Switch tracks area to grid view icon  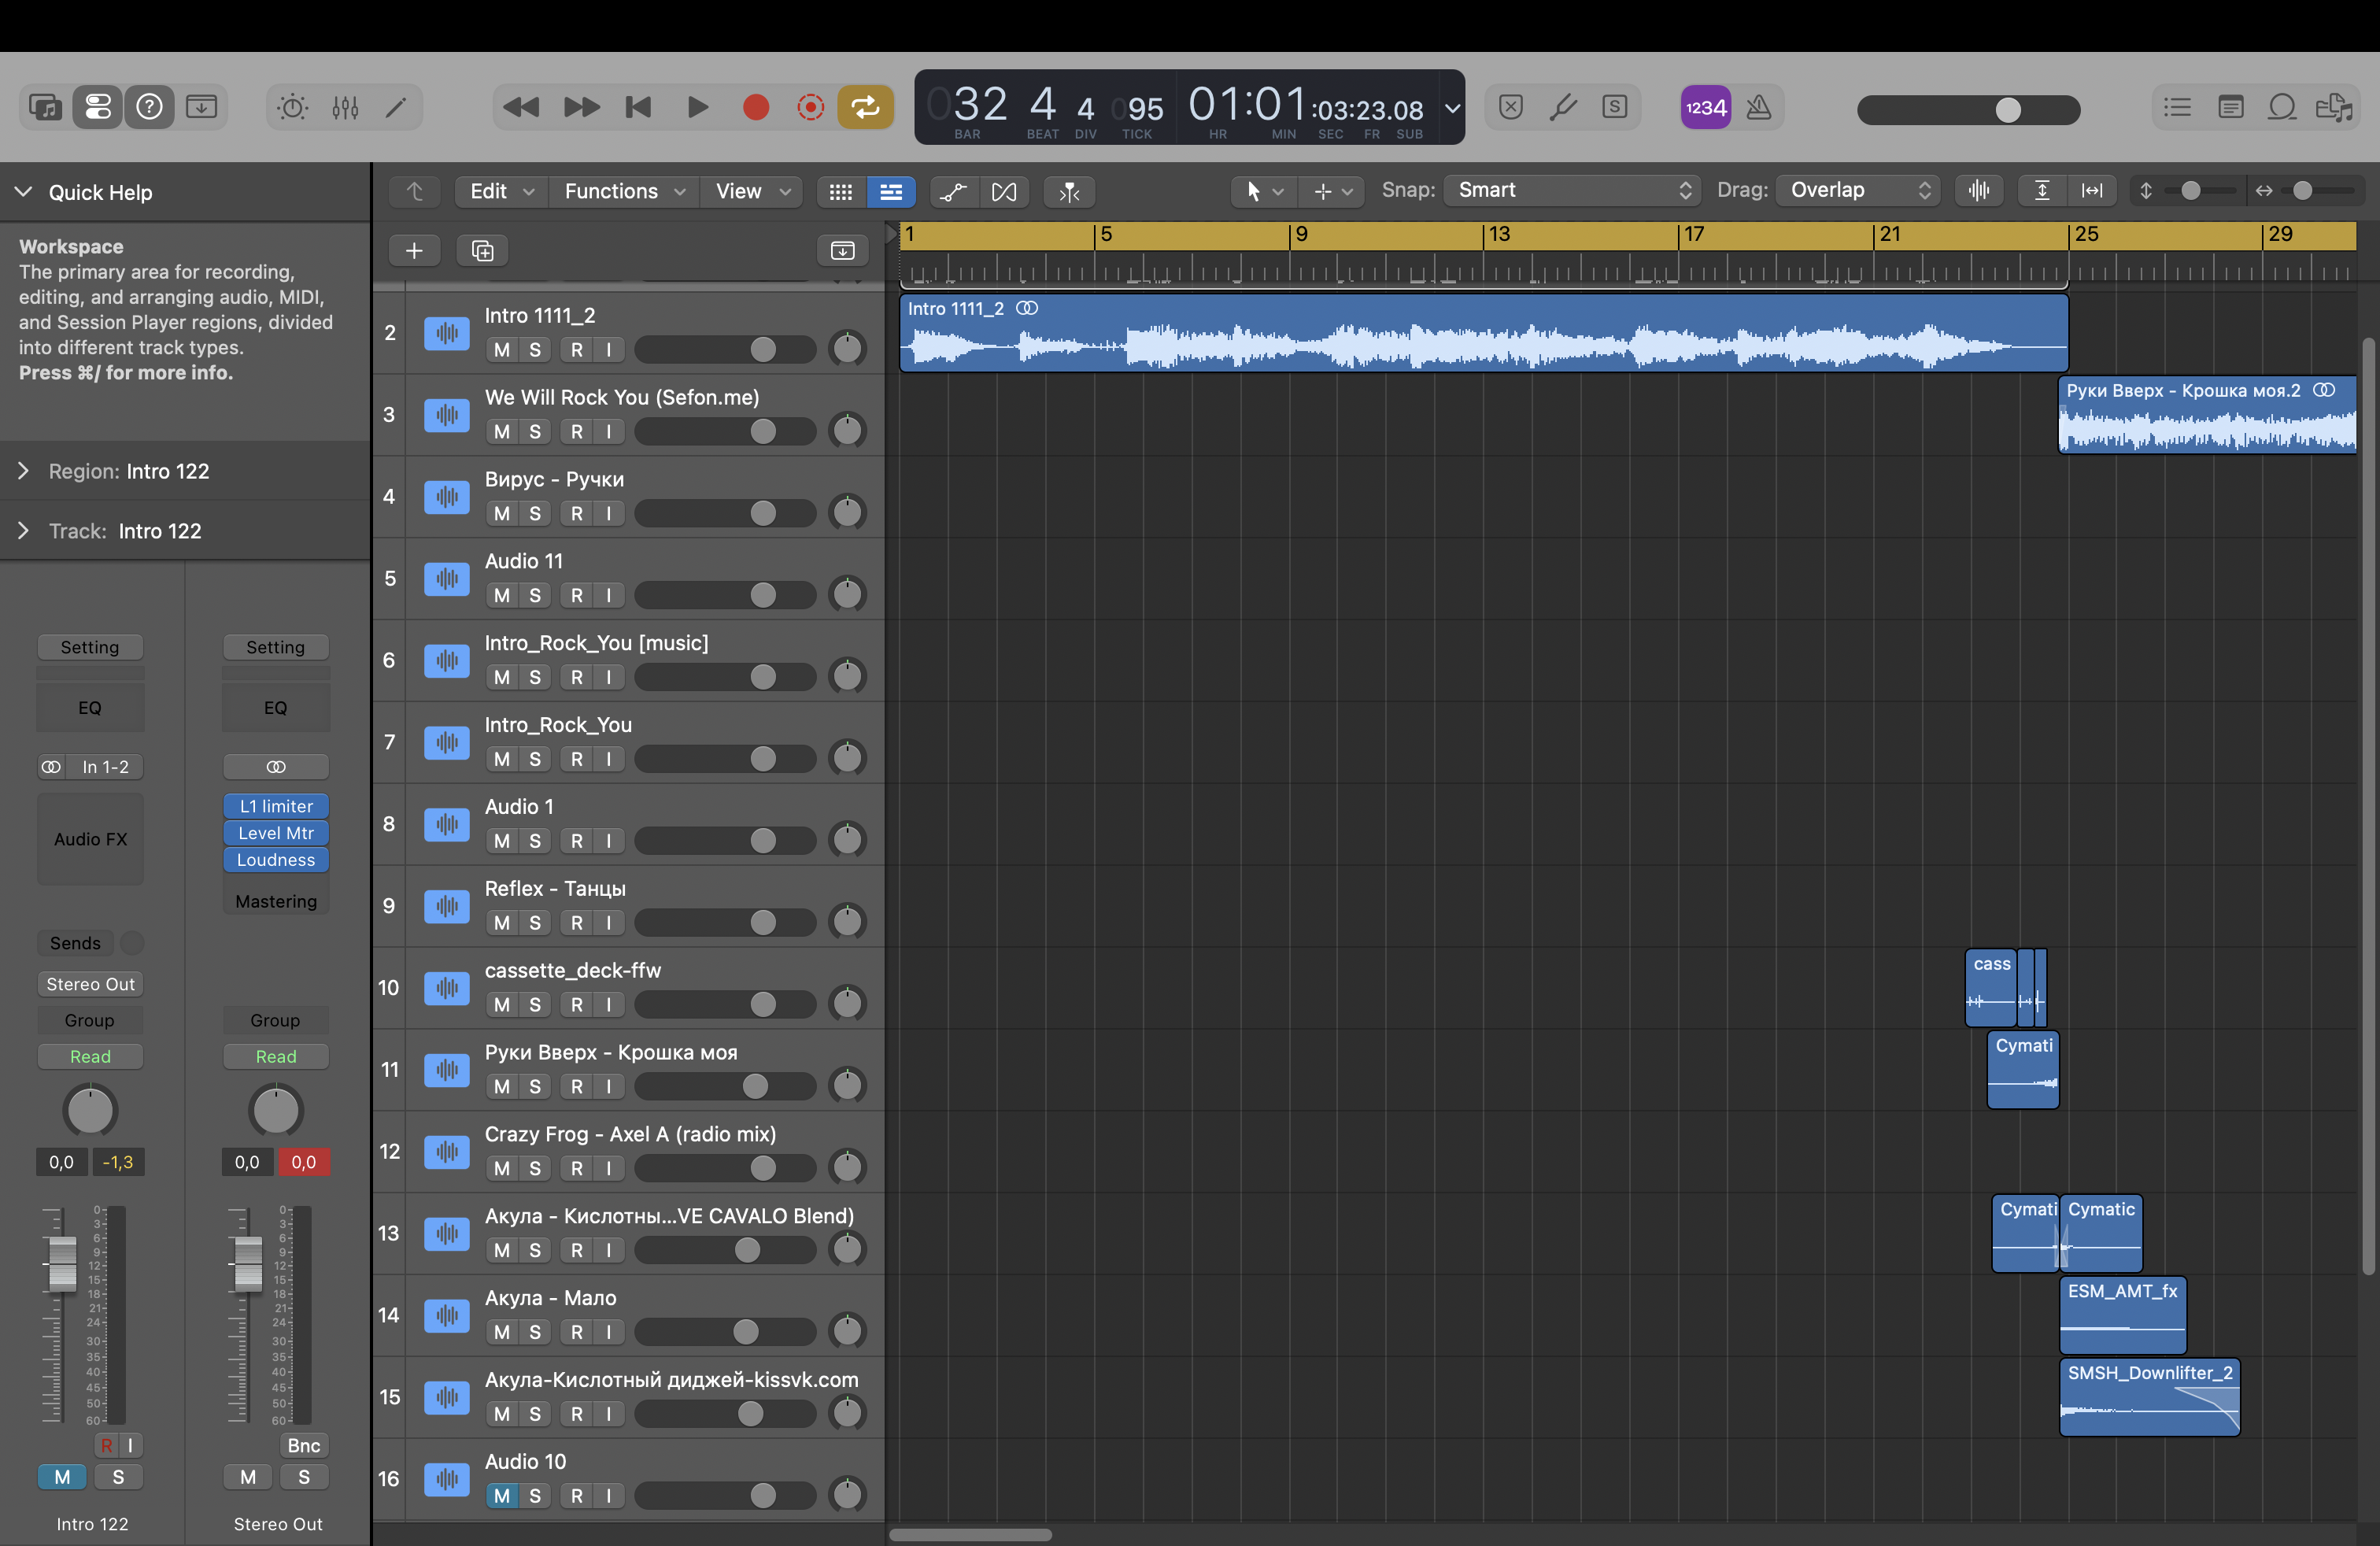841,191
